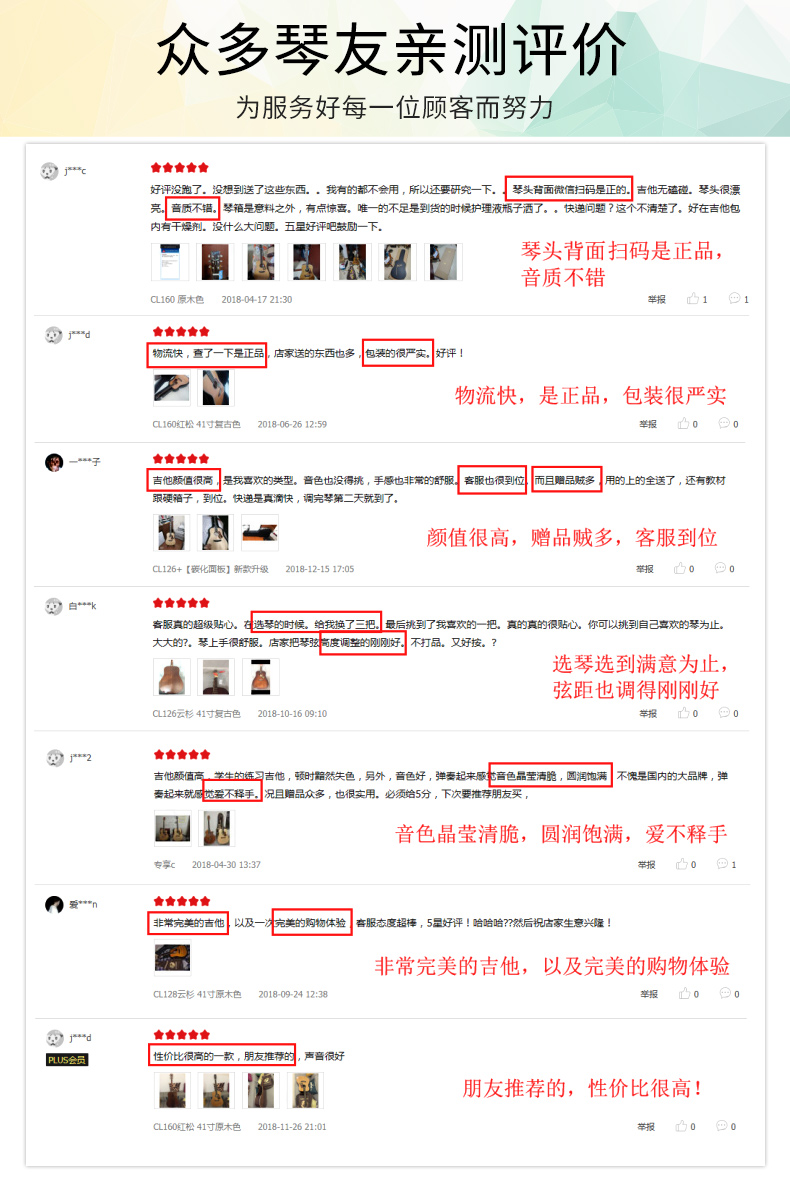Click the avatar of user 一***子

click(54, 462)
